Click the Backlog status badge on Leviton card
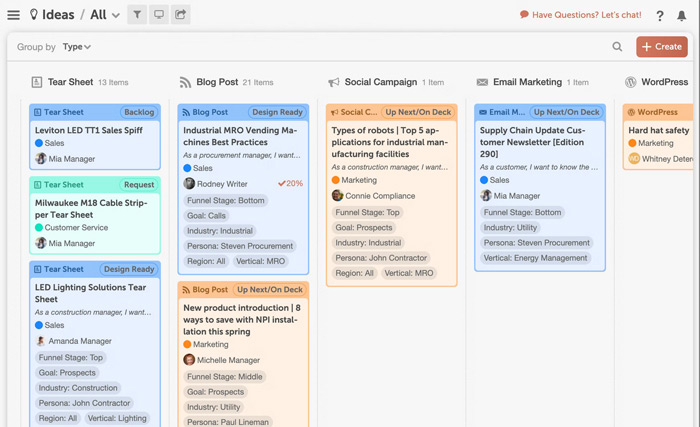This screenshot has height=427, width=700. [x=139, y=113]
